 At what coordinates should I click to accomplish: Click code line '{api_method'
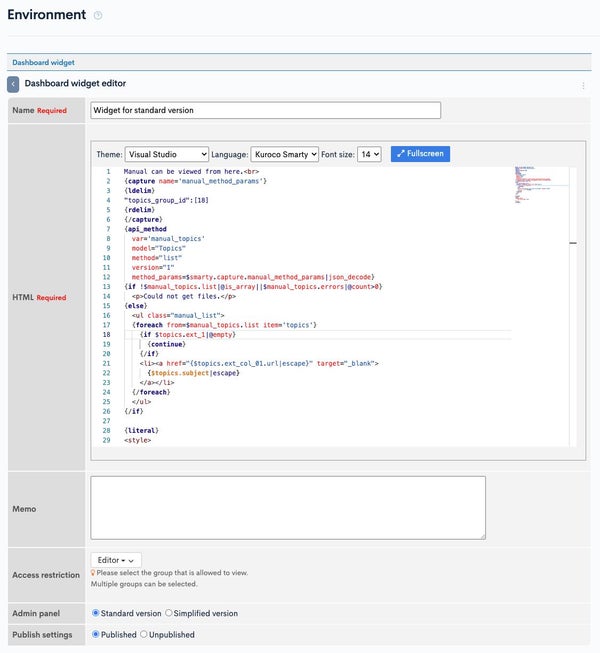145,229
